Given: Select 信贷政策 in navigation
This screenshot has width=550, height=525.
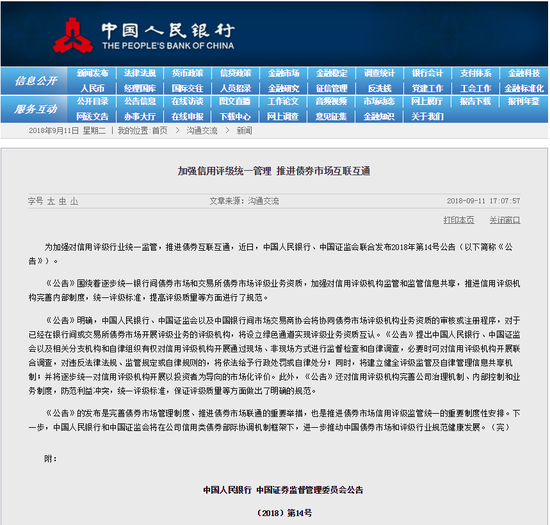Looking at the screenshot, I should [x=236, y=73].
